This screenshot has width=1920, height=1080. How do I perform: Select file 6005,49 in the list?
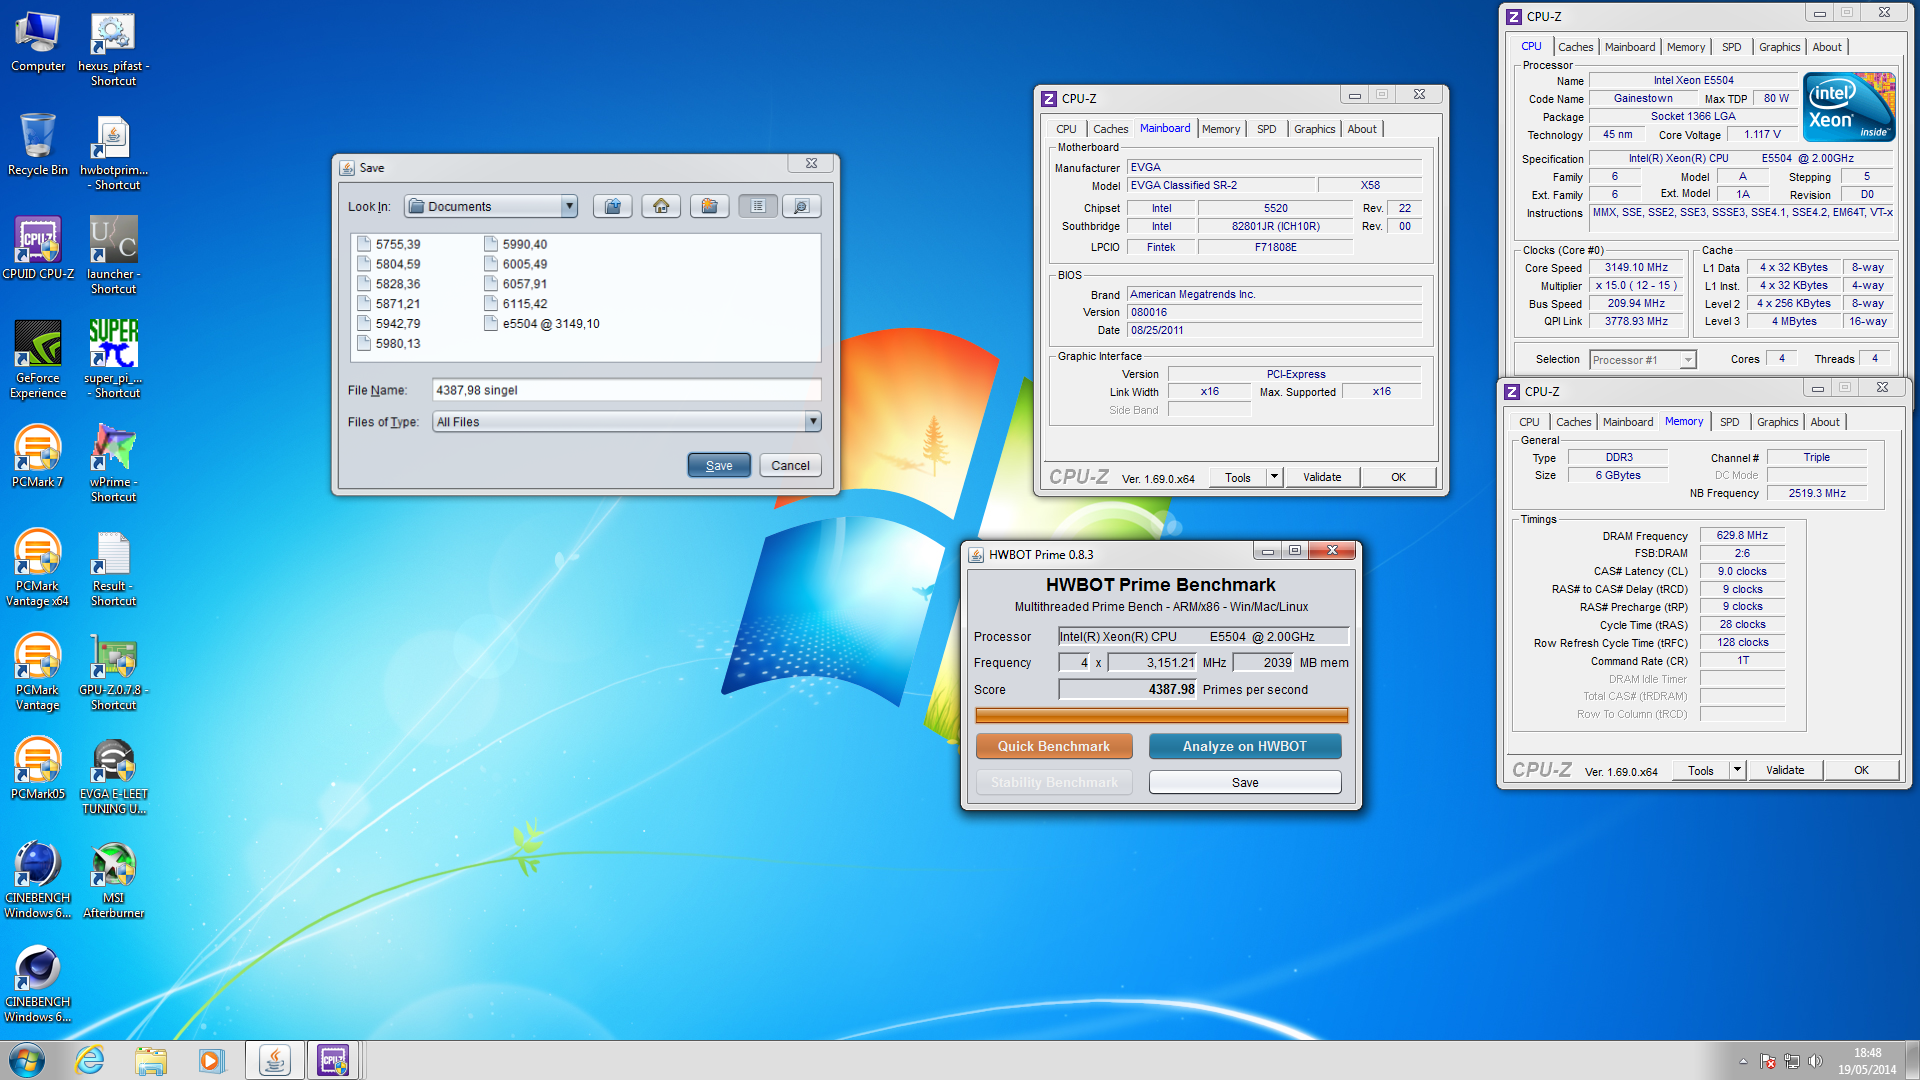[516, 264]
